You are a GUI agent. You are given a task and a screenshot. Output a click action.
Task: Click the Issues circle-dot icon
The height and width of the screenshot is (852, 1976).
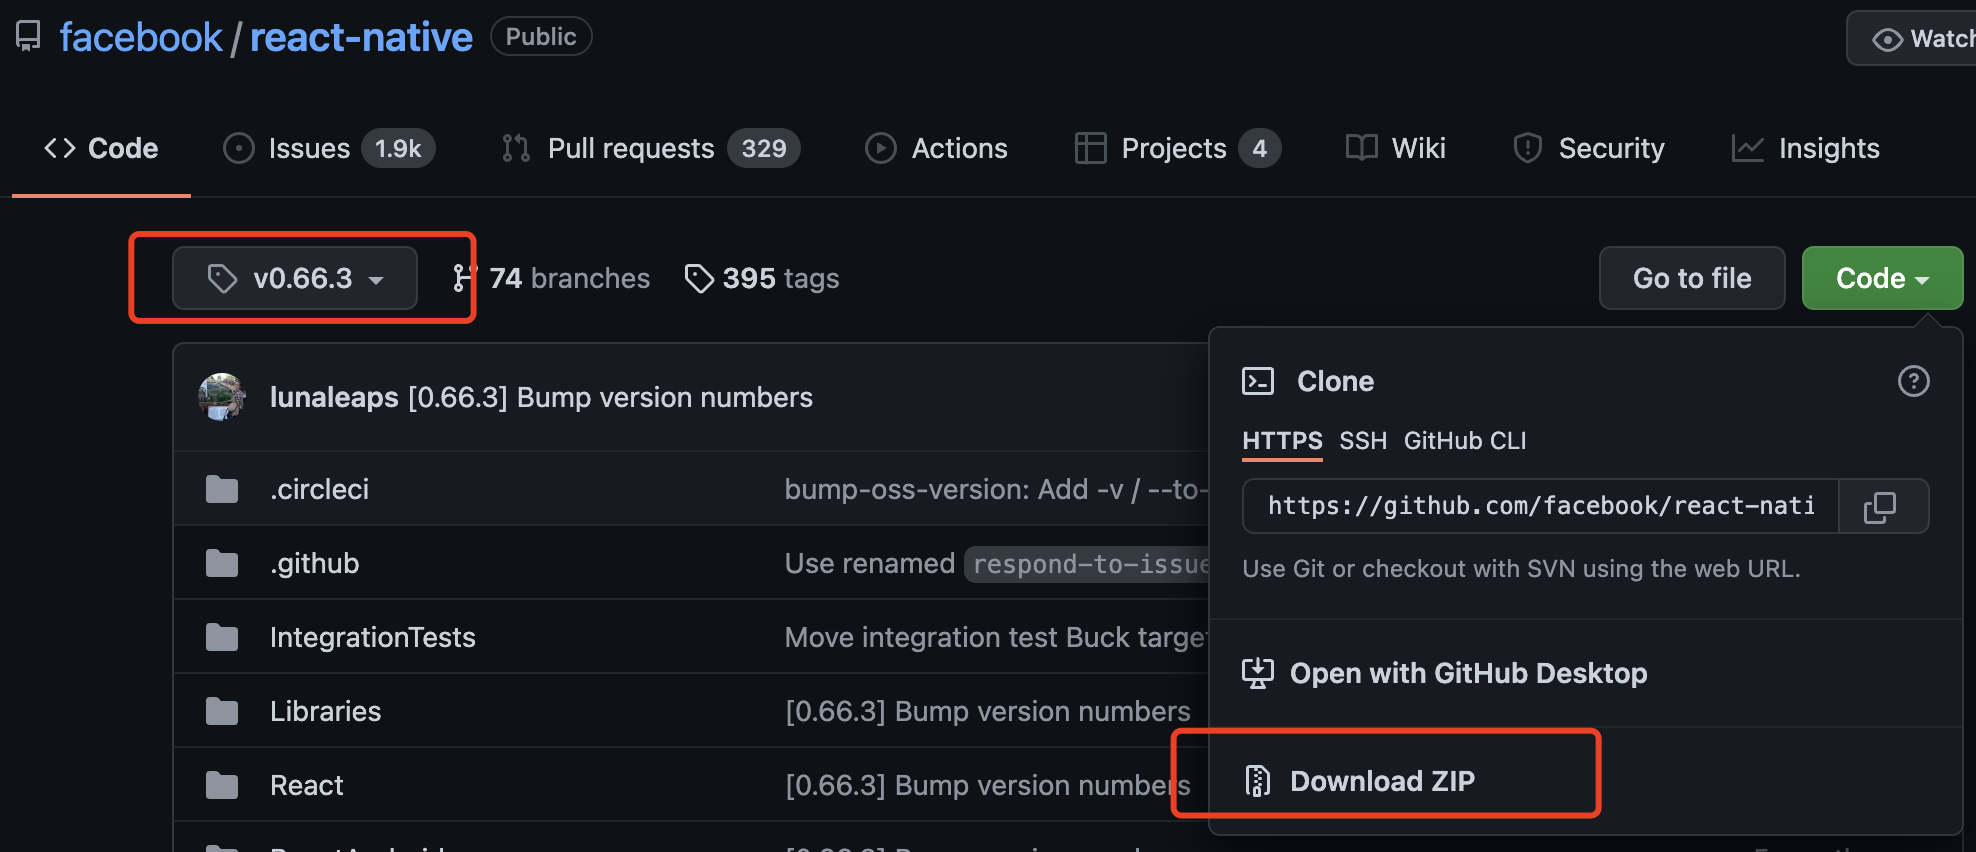pyautogui.click(x=238, y=148)
